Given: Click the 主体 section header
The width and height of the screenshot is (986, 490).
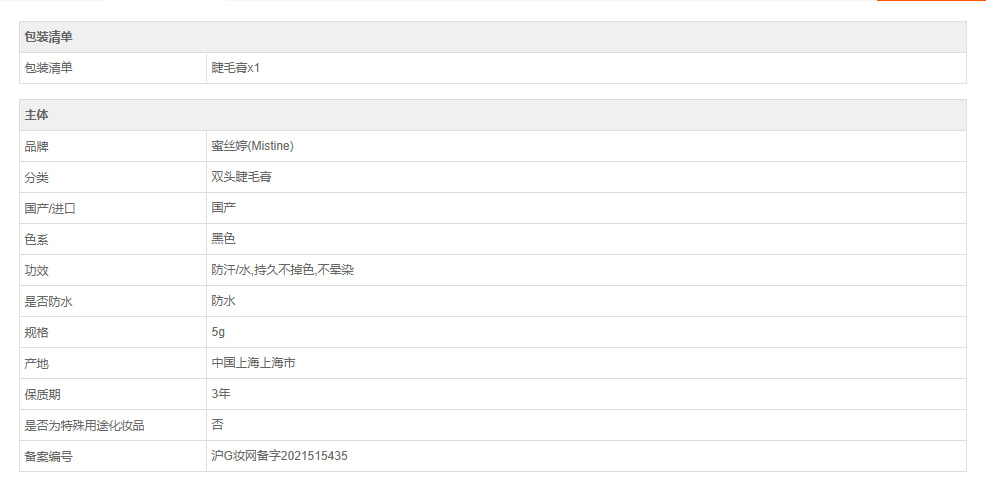Looking at the screenshot, I should pyautogui.click(x=36, y=115).
